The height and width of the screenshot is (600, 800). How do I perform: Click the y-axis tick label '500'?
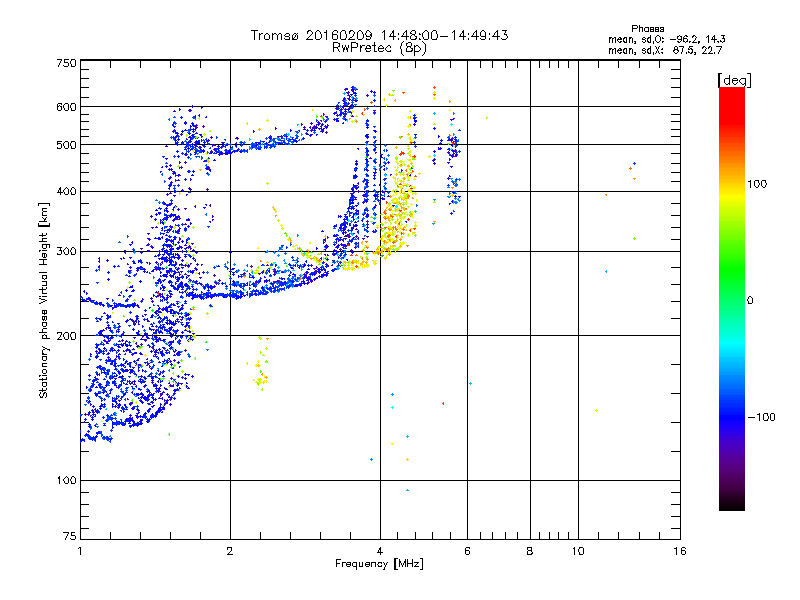pyautogui.click(x=66, y=145)
